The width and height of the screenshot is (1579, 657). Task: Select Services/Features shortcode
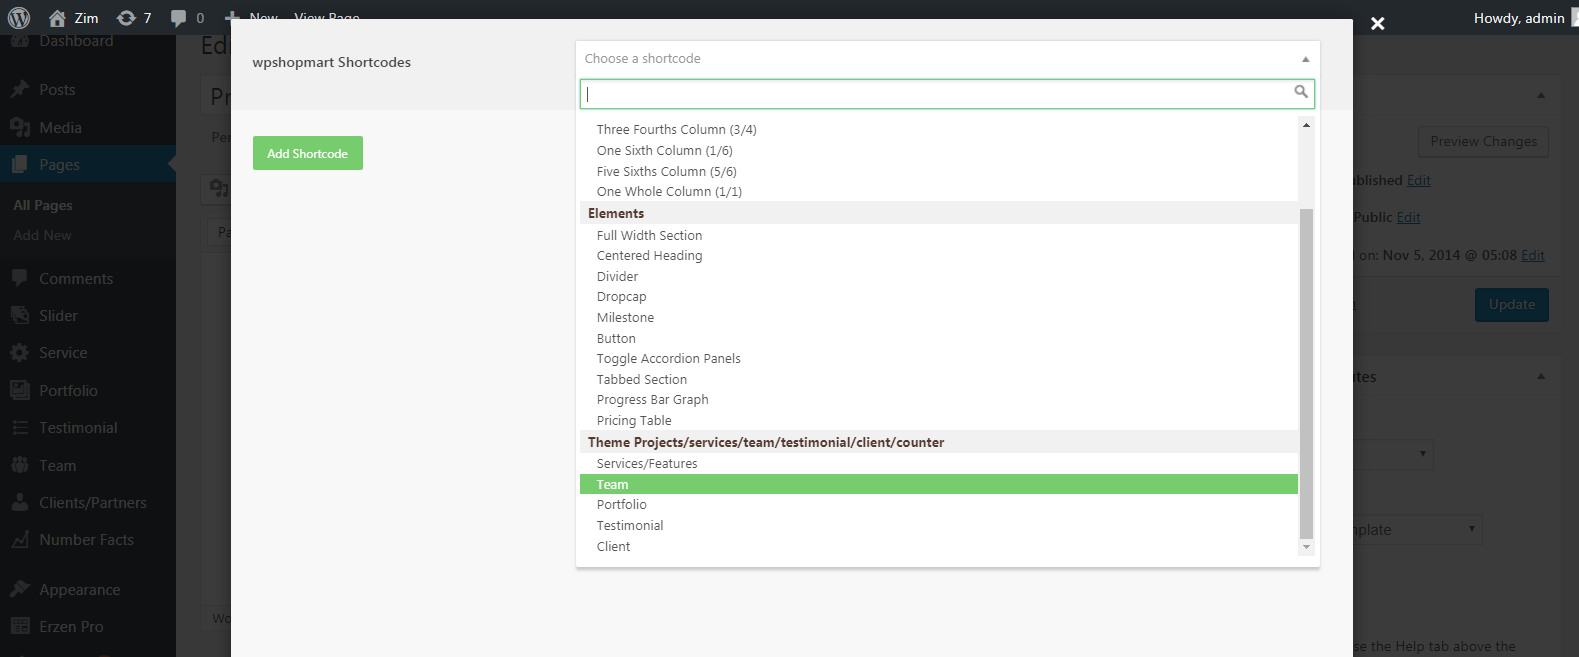coord(939,464)
